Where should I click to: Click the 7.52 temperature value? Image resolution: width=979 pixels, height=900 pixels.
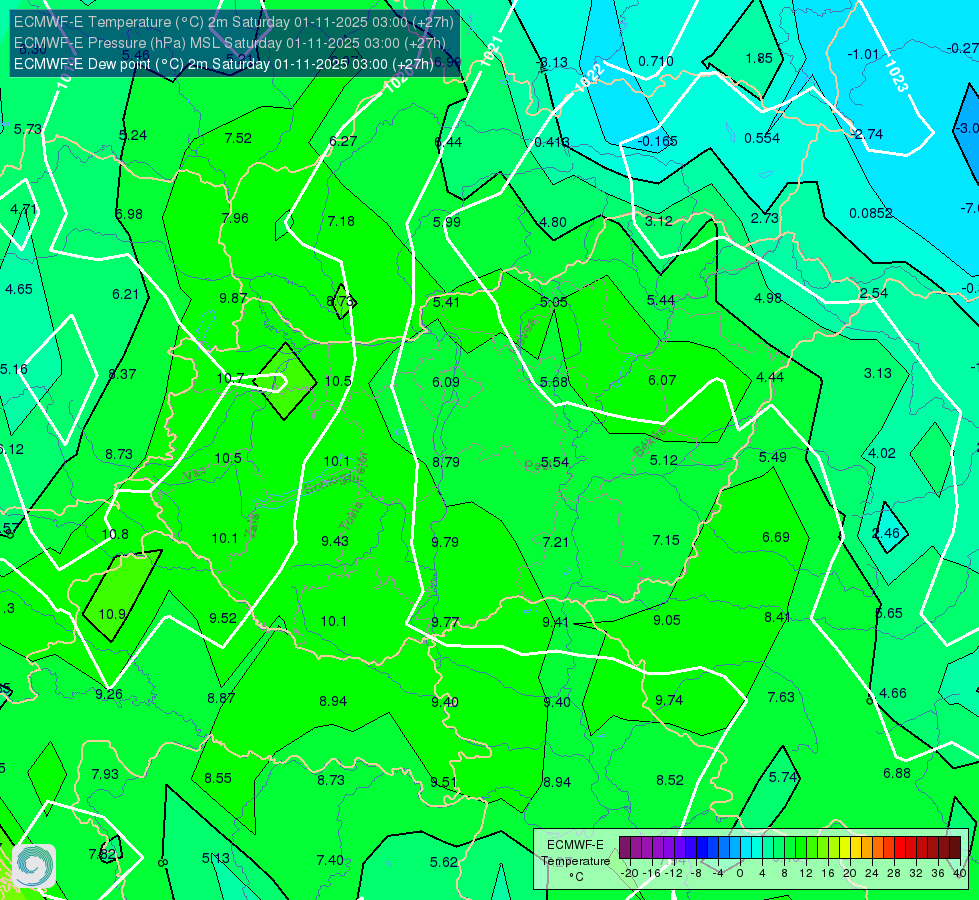point(238,138)
